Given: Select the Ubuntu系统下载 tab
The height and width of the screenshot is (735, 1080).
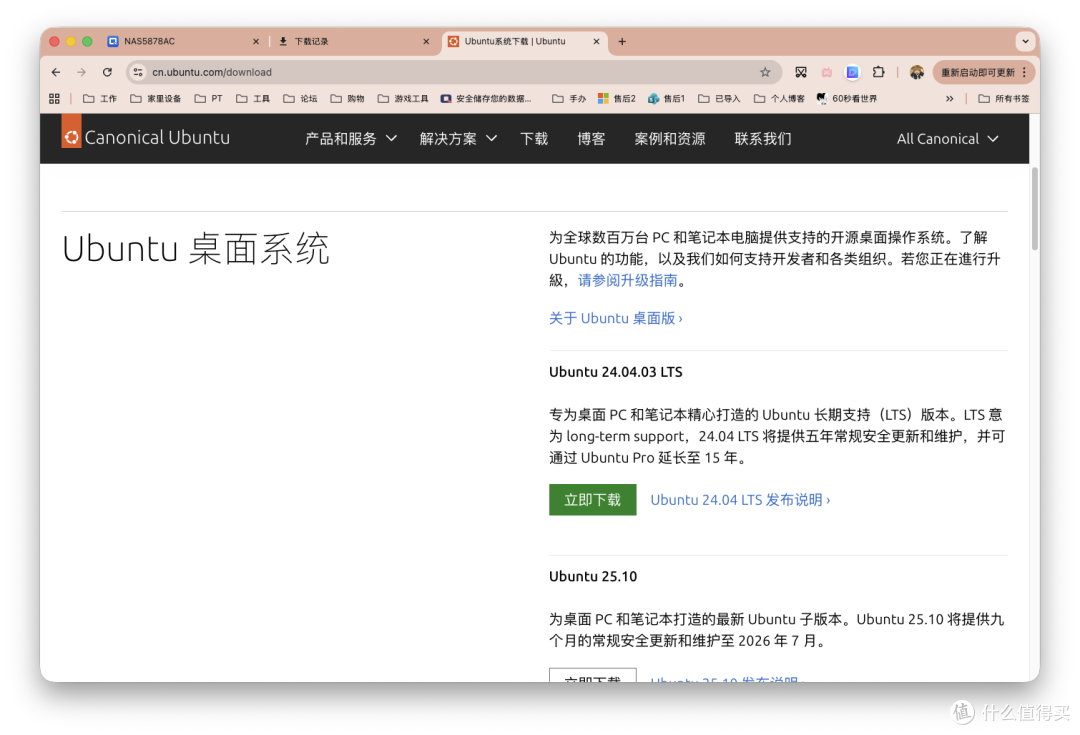Looking at the screenshot, I should [523, 41].
